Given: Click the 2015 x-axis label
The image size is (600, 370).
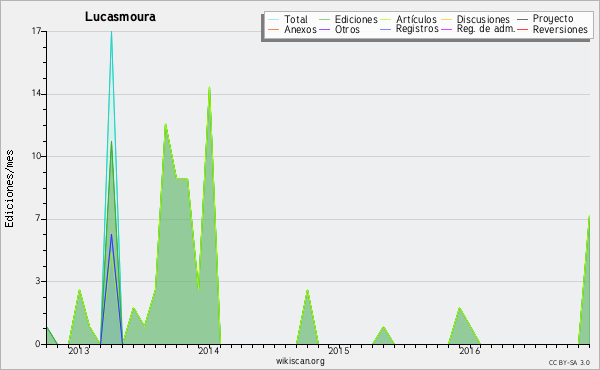Looking at the screenshot, I should [x=339, y=350].
